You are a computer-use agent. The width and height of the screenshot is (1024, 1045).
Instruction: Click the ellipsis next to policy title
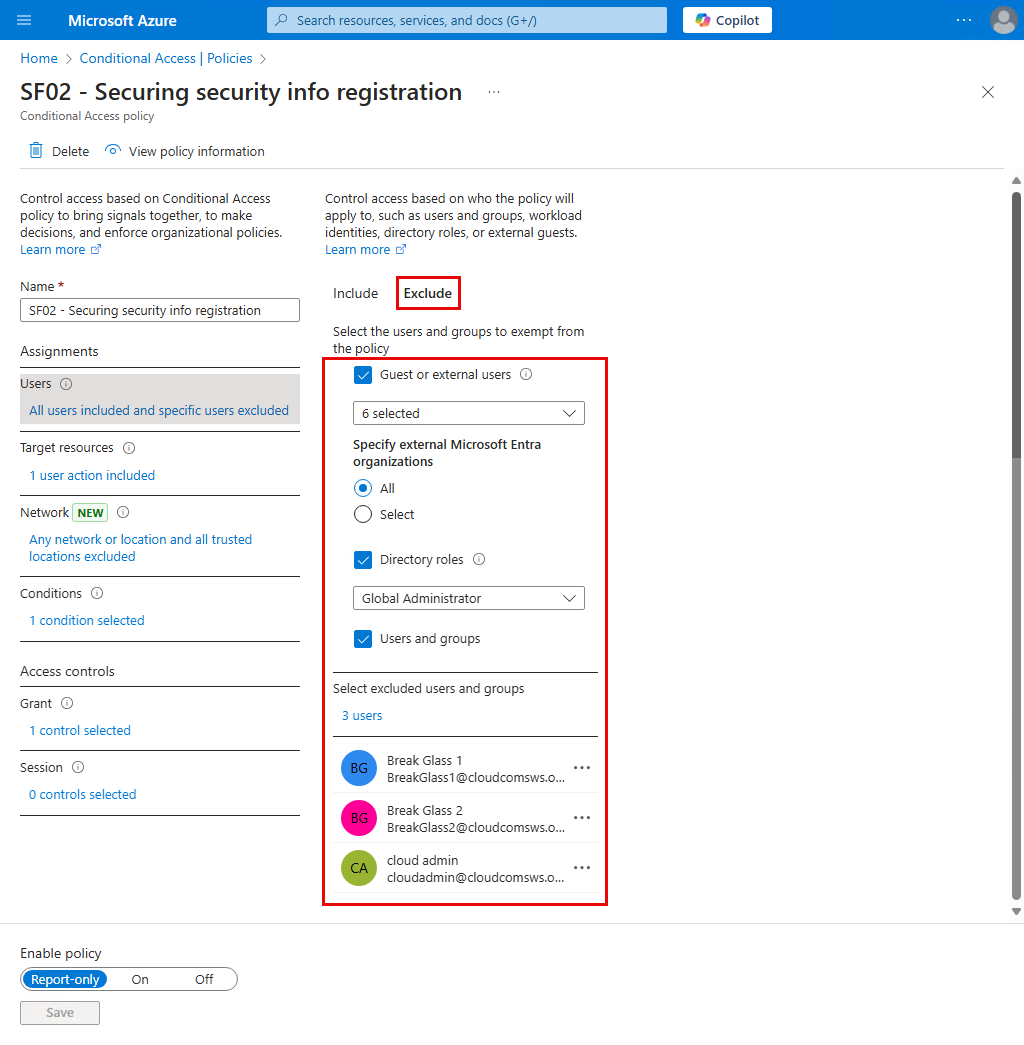click(494, 92)
